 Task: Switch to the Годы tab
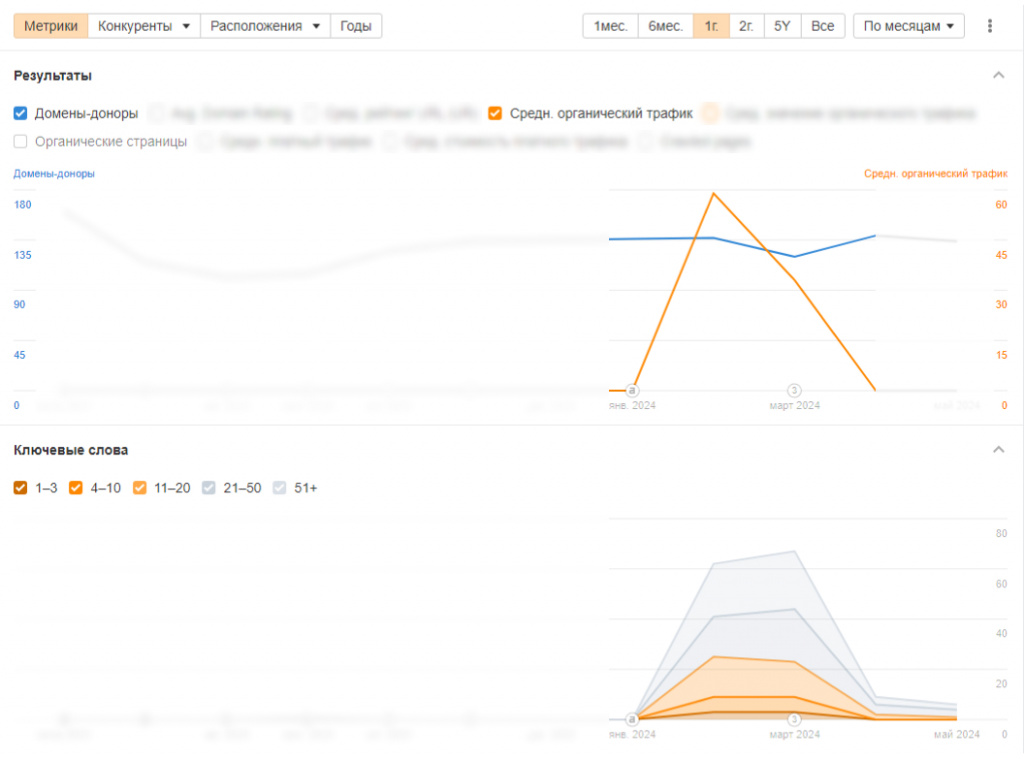tap(356, 26)
